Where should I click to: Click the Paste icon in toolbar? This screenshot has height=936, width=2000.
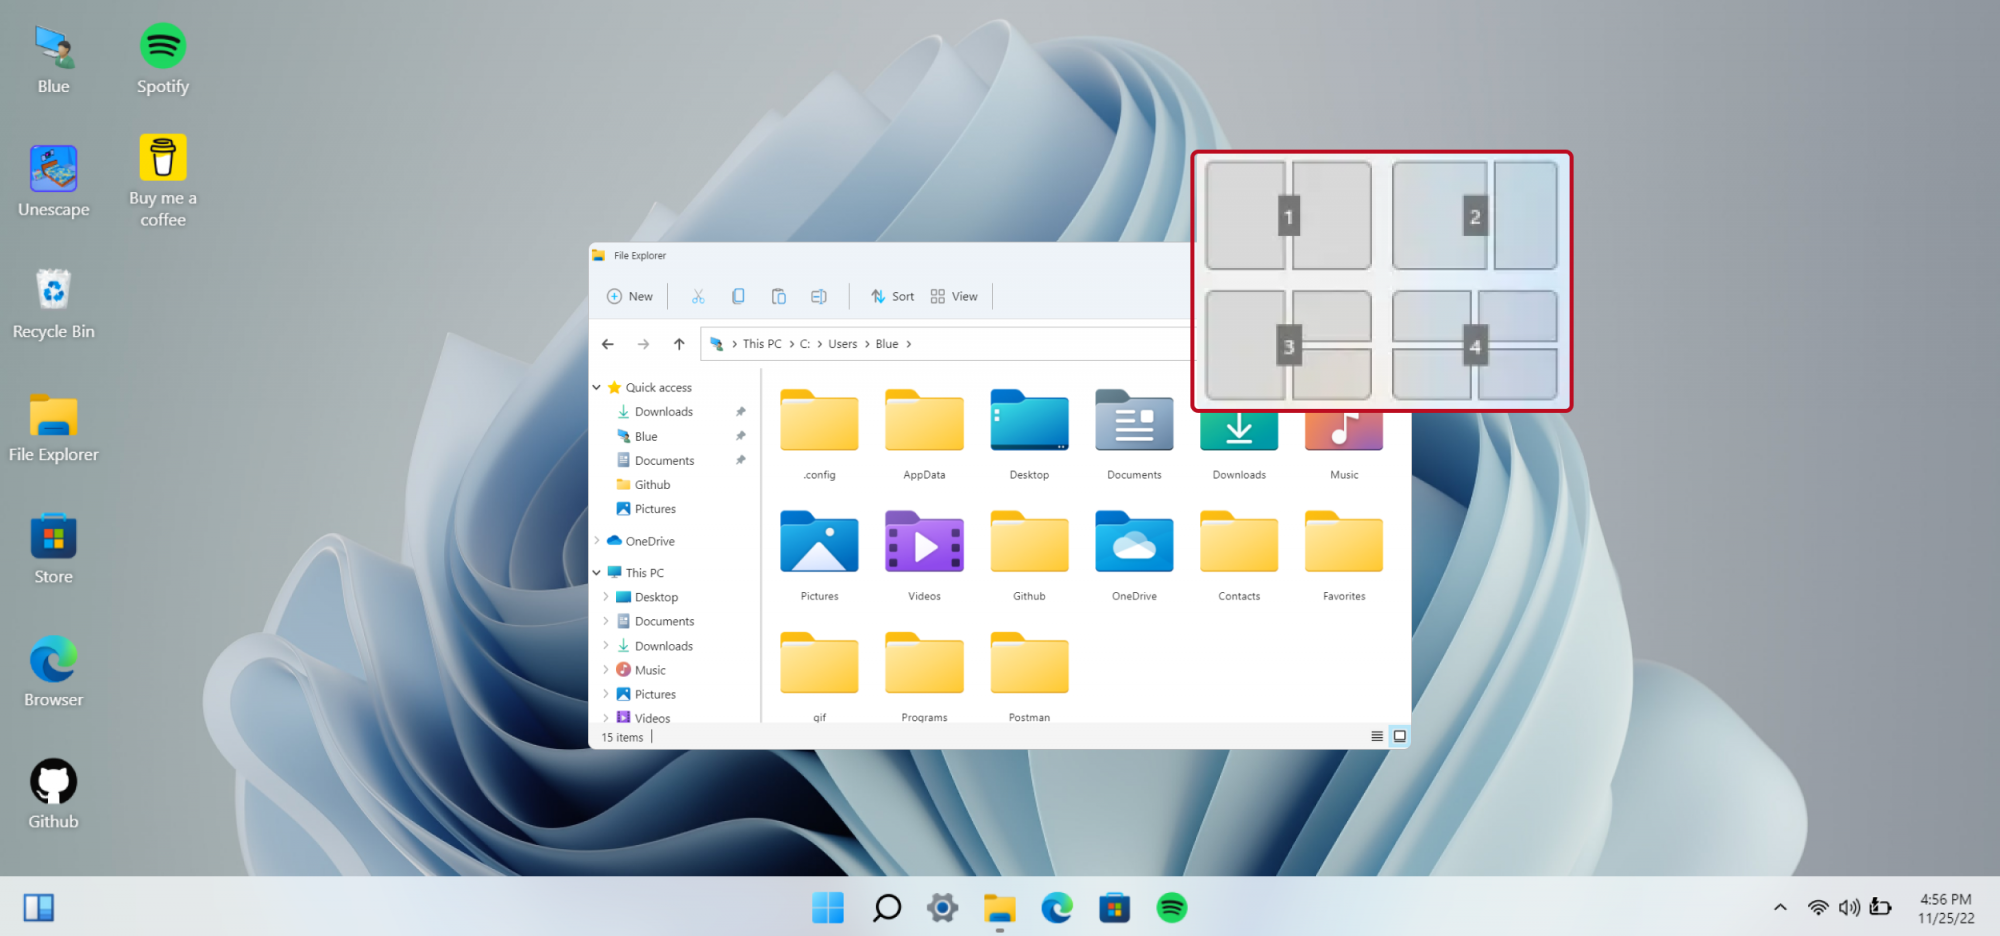pyautogui.click(x=778, y=296)
